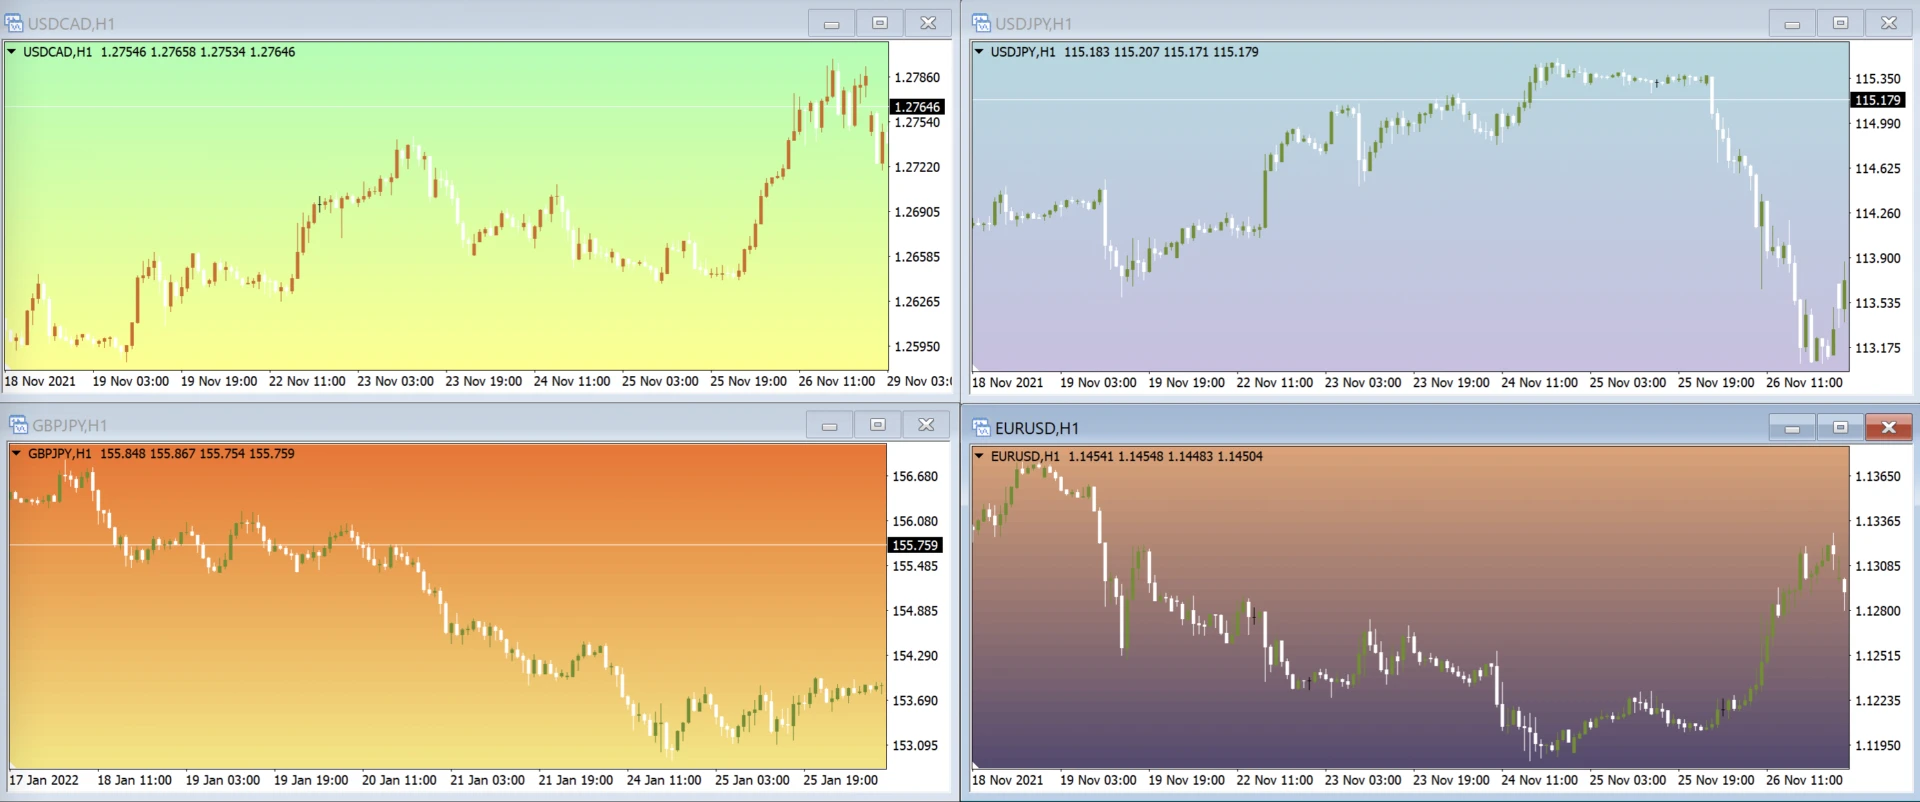Close the USDCAD,H1 chart window
The image size is (1920, 802).
928,23
